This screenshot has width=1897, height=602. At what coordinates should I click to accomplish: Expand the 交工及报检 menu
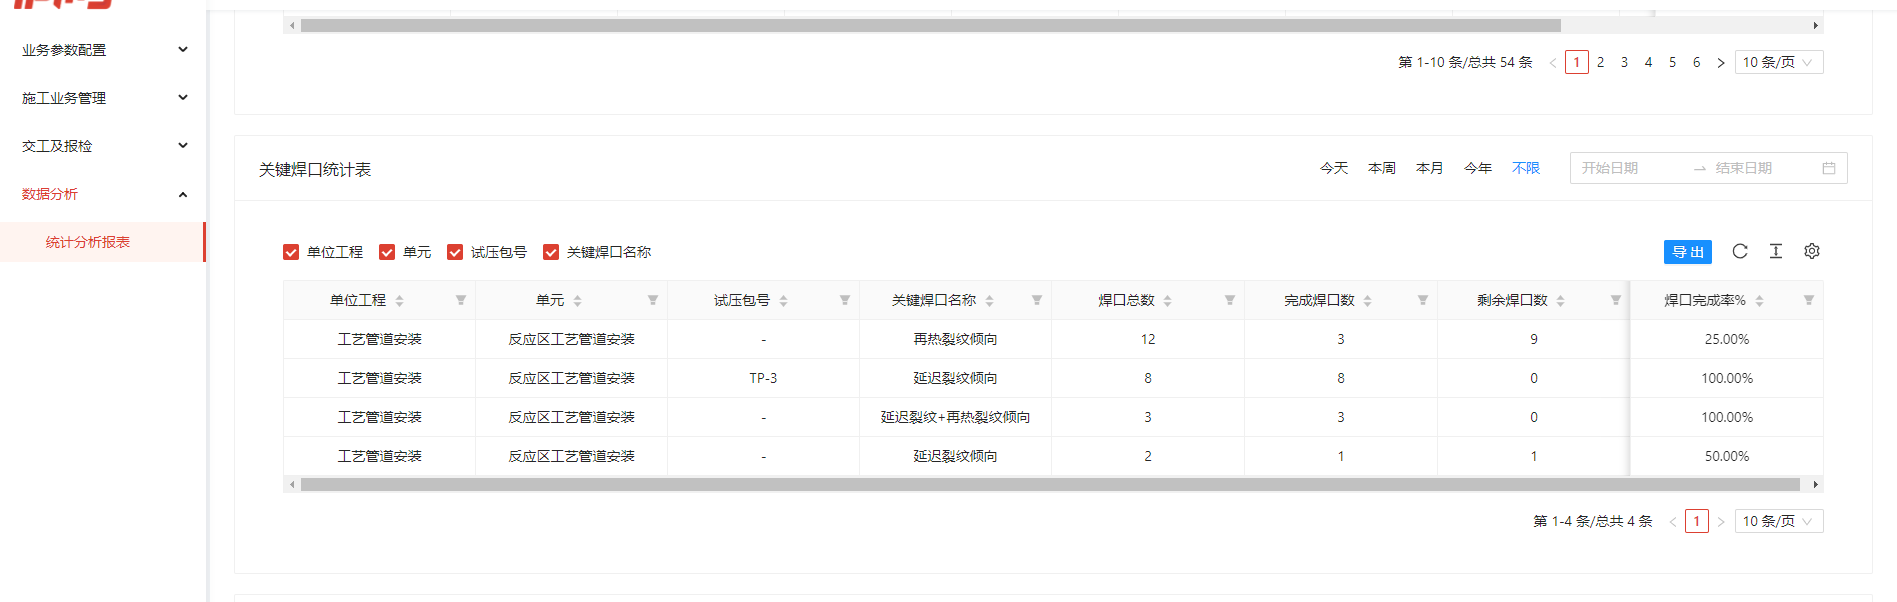click(x=102, y=146)
